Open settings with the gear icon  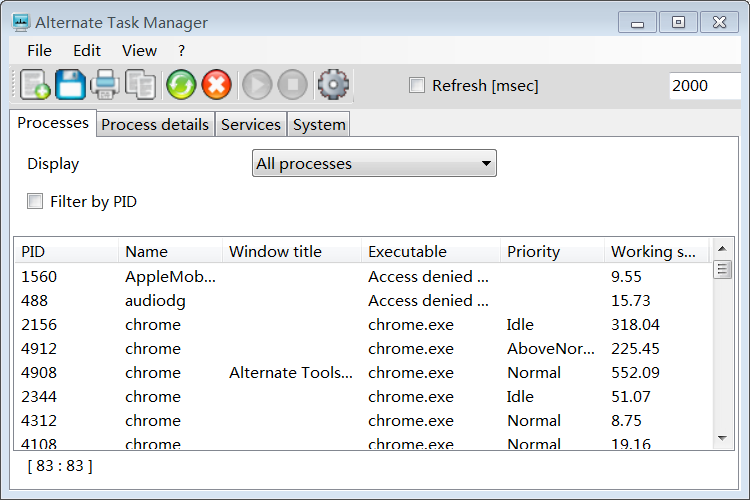(x=333, y=86)
